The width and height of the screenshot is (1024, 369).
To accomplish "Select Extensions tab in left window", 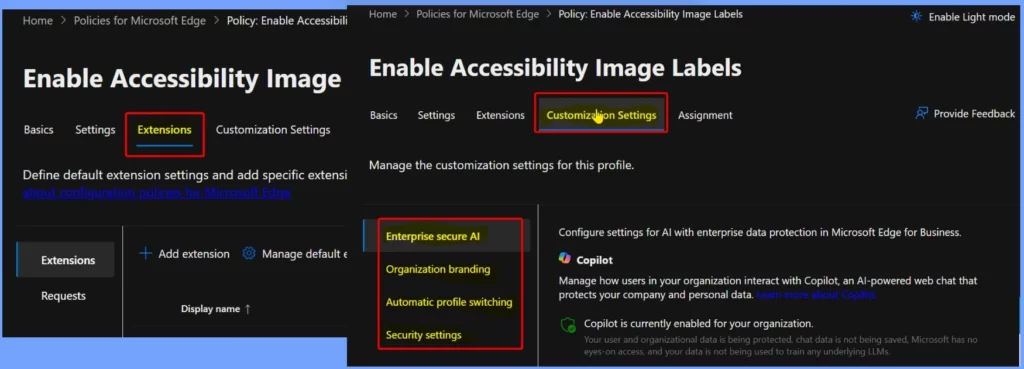I will (165, 130).
